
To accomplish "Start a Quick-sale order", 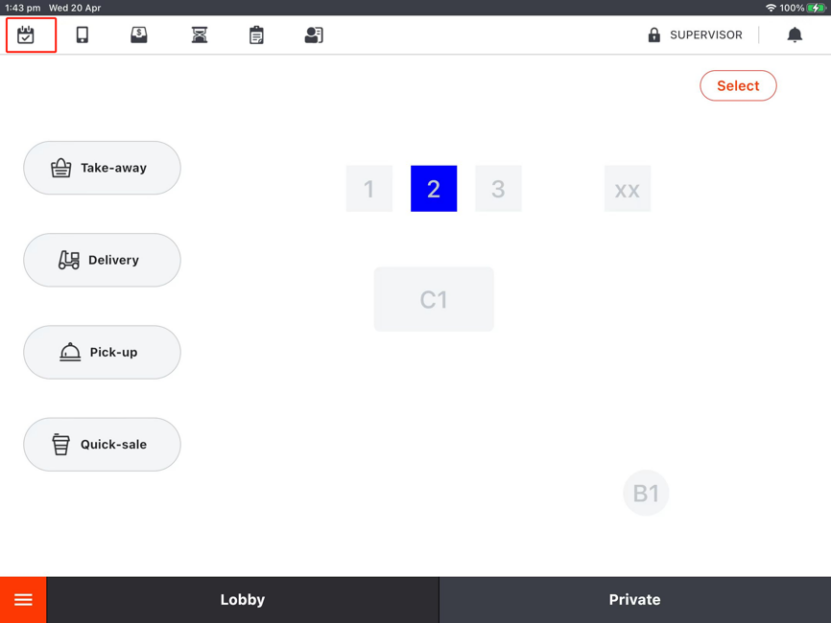I will click(102, 444).
